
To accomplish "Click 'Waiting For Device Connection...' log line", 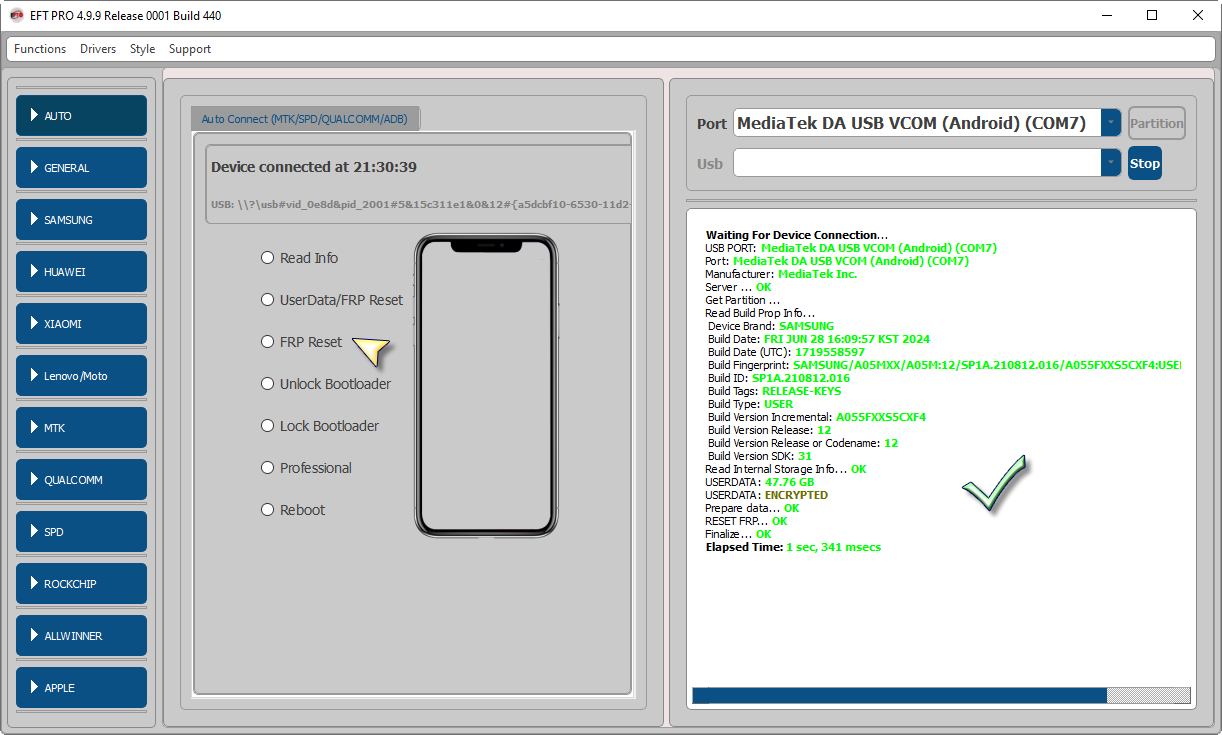I will (797, 235).
